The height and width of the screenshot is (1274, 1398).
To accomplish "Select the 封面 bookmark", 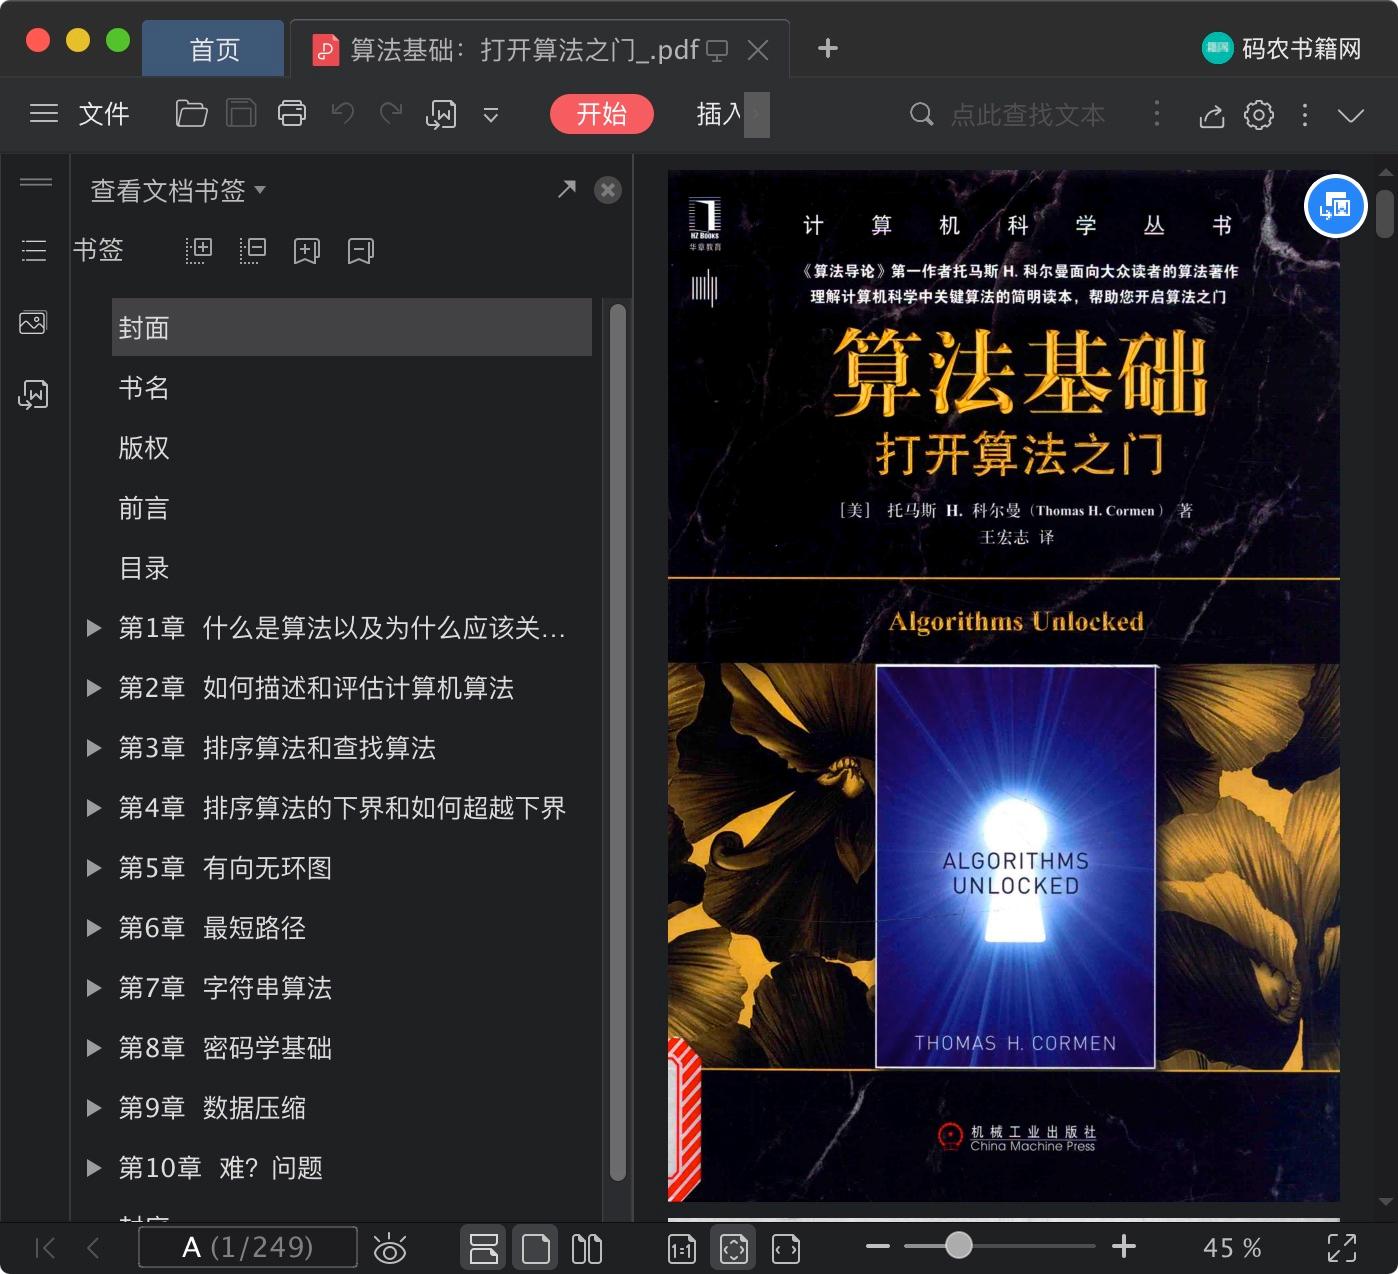I will tap(352, 327).
